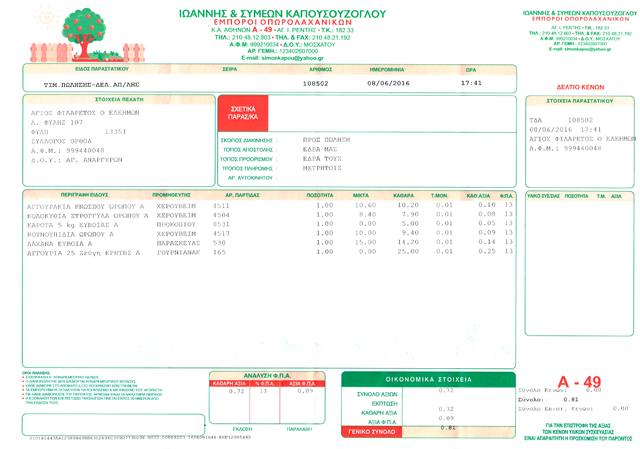Select the ΣΚΟΠΟΣ ΔΙΑΚΙΝΗΣΗΣ label
Viewport: 640px width, 449px height.
click(x=247, y=140)
